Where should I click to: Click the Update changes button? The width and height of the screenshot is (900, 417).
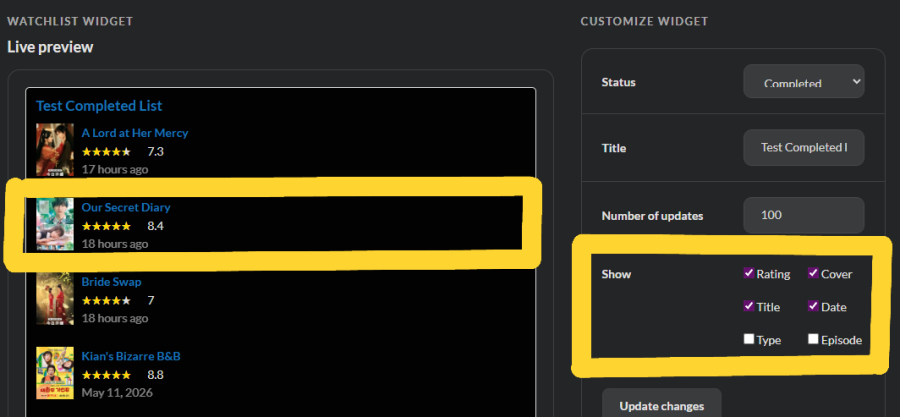661,406
